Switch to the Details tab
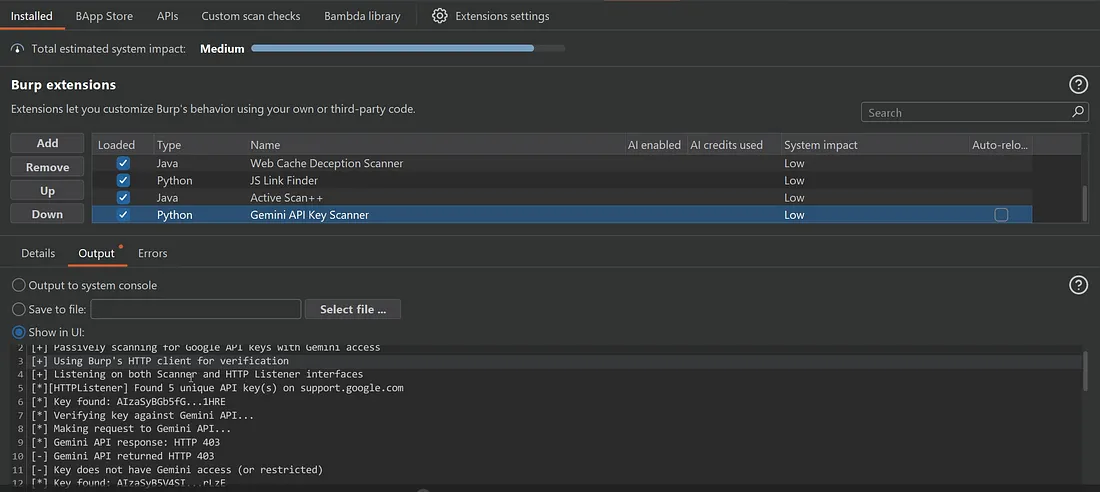This screenshot has width=1100, height=492. click(38, 253)
